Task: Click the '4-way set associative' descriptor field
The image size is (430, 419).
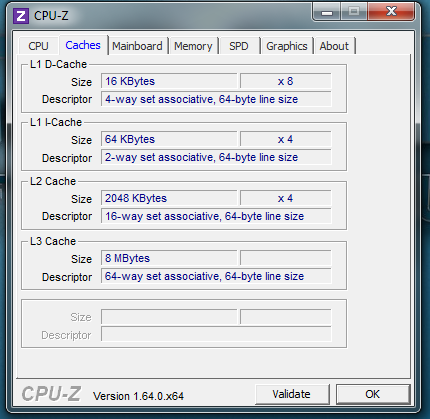Action: 216,99
